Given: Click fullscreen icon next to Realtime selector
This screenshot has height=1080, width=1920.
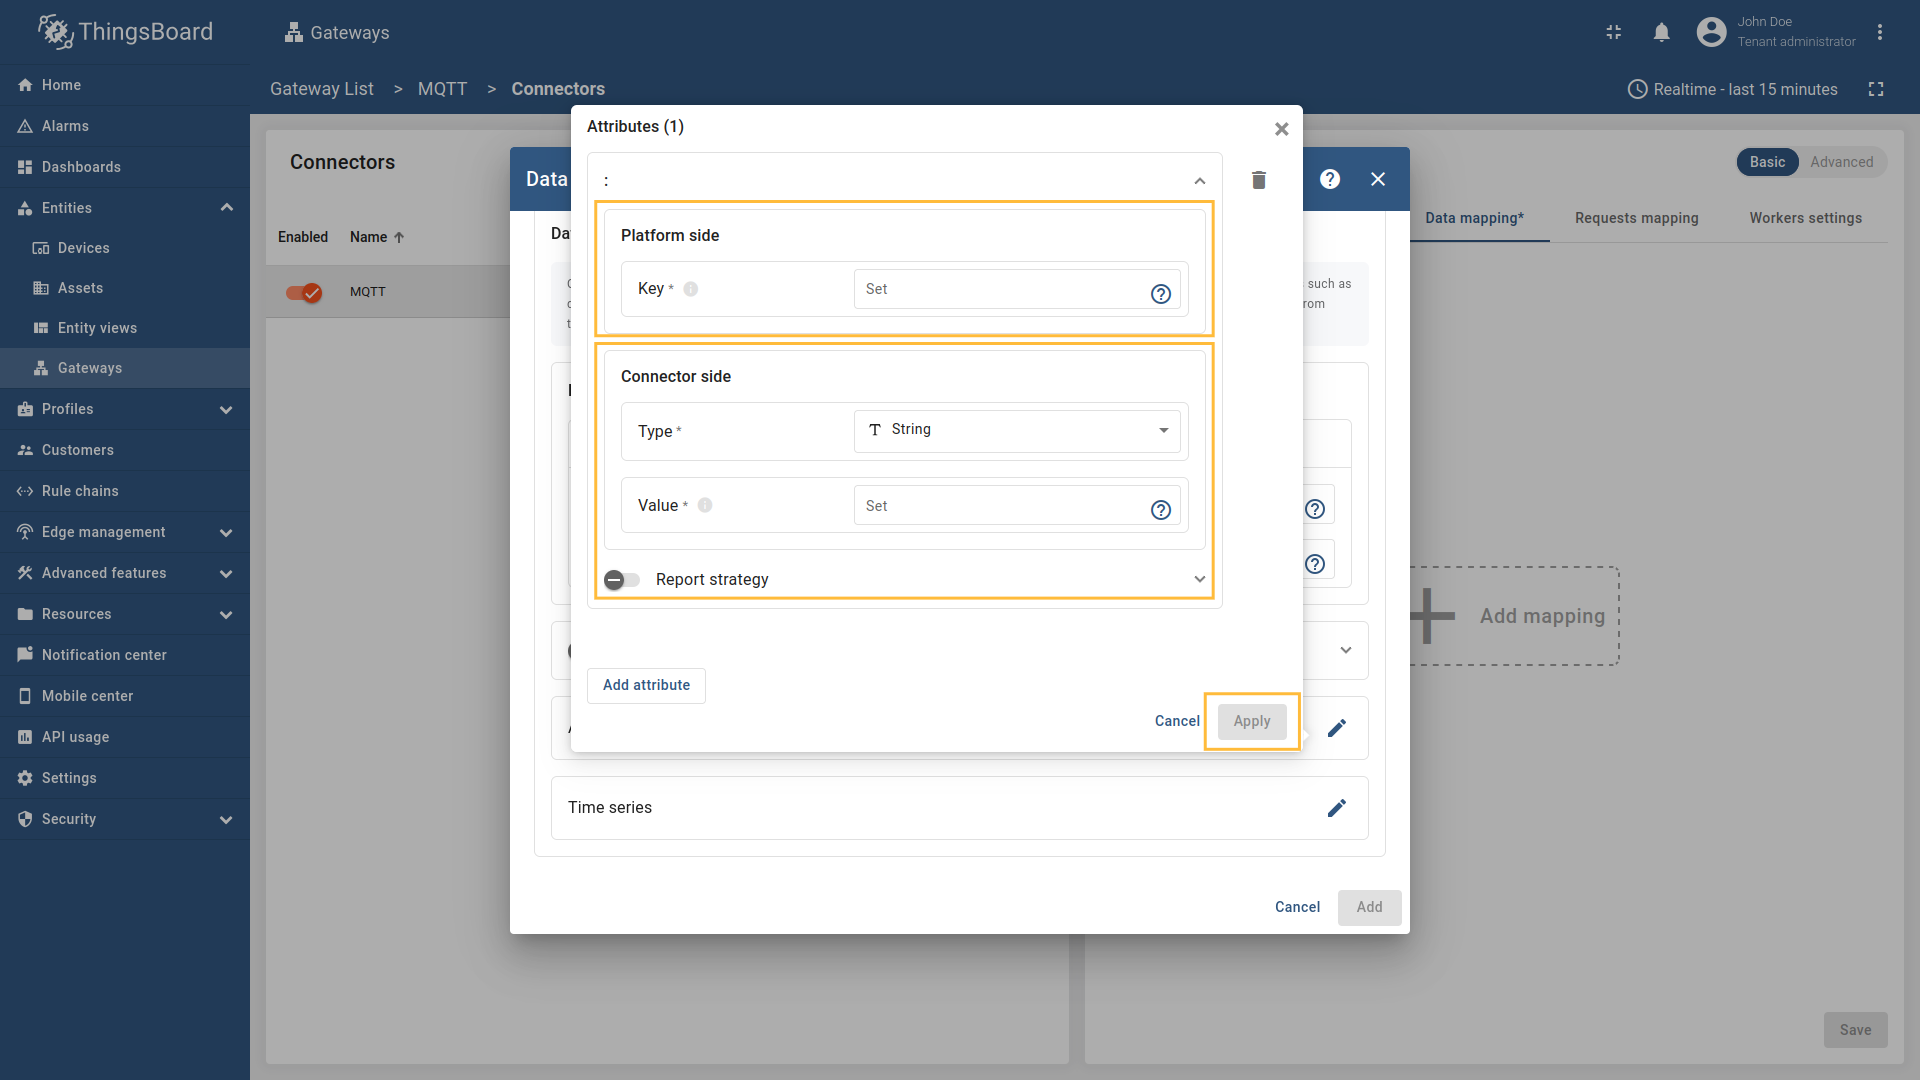Looking at the screenshot, I should (1877, 89).
